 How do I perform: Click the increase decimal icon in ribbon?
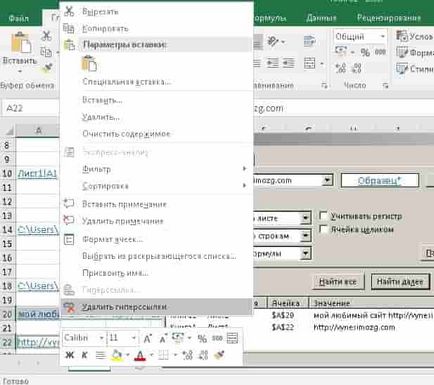[341, 68]
